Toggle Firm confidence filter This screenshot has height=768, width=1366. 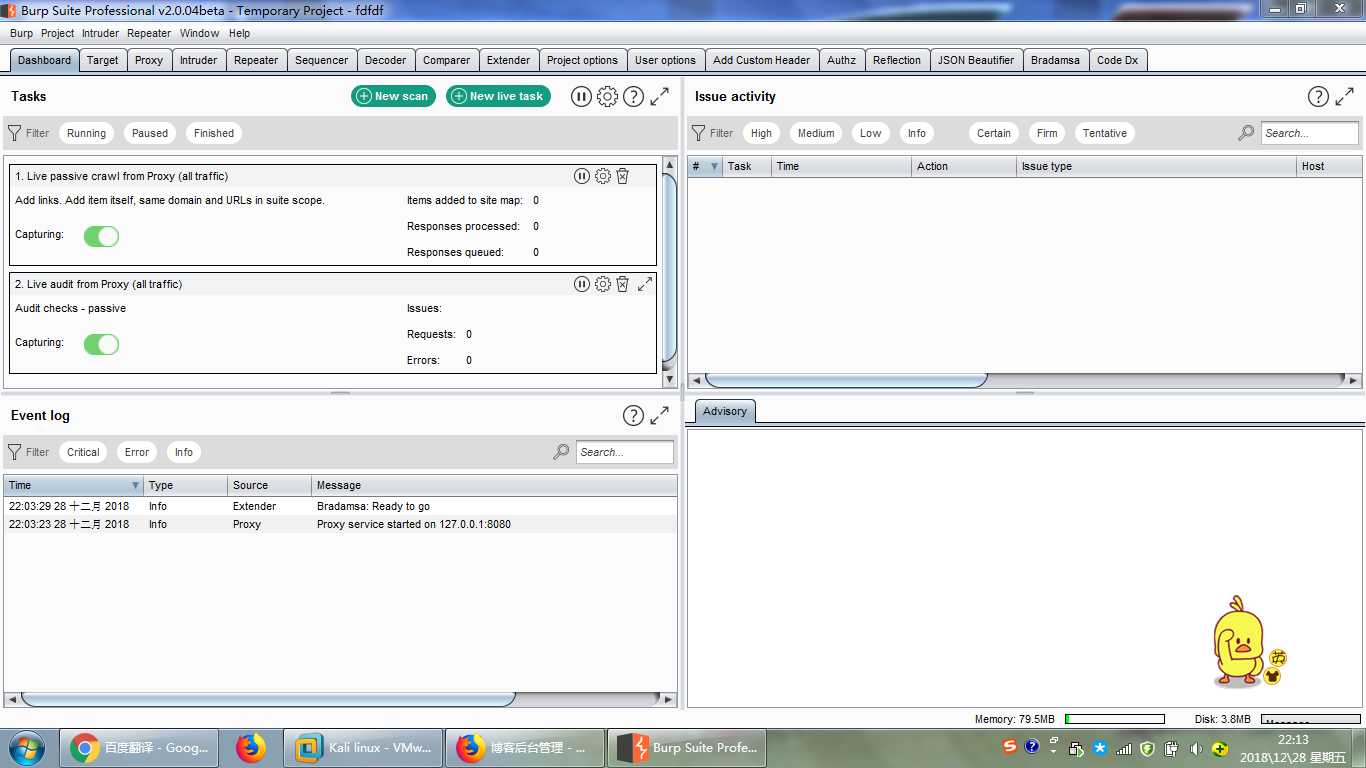point(1047,133)
